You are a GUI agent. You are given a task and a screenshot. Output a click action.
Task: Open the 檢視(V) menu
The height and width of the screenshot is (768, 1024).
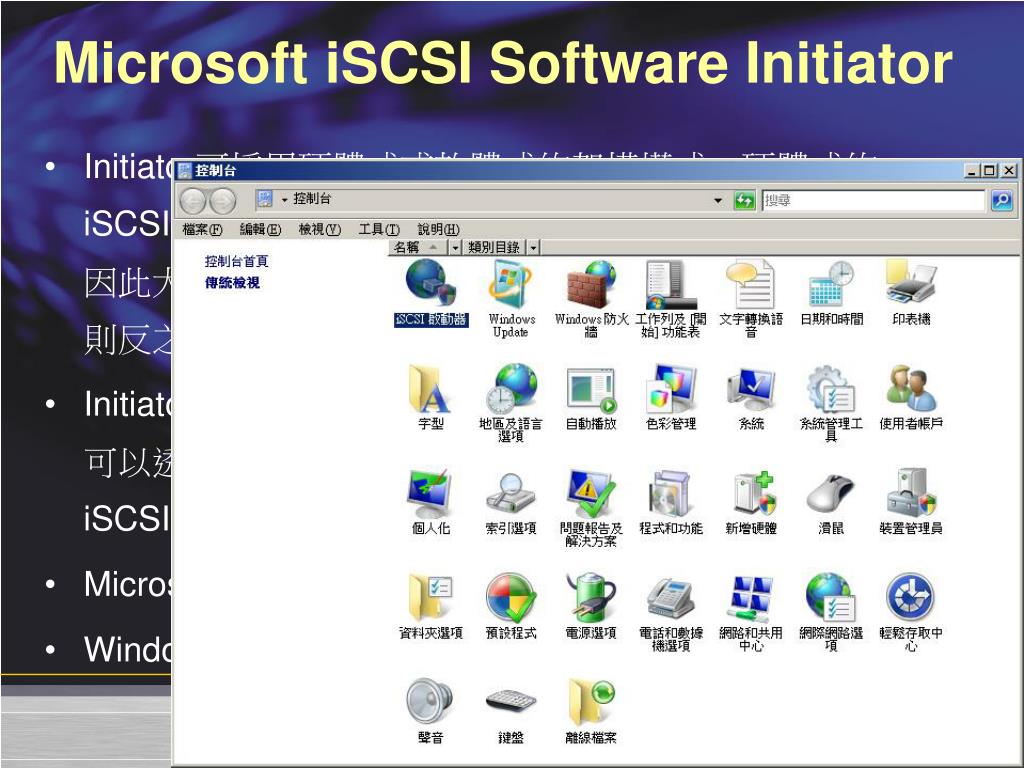click(x=319, y=229)
